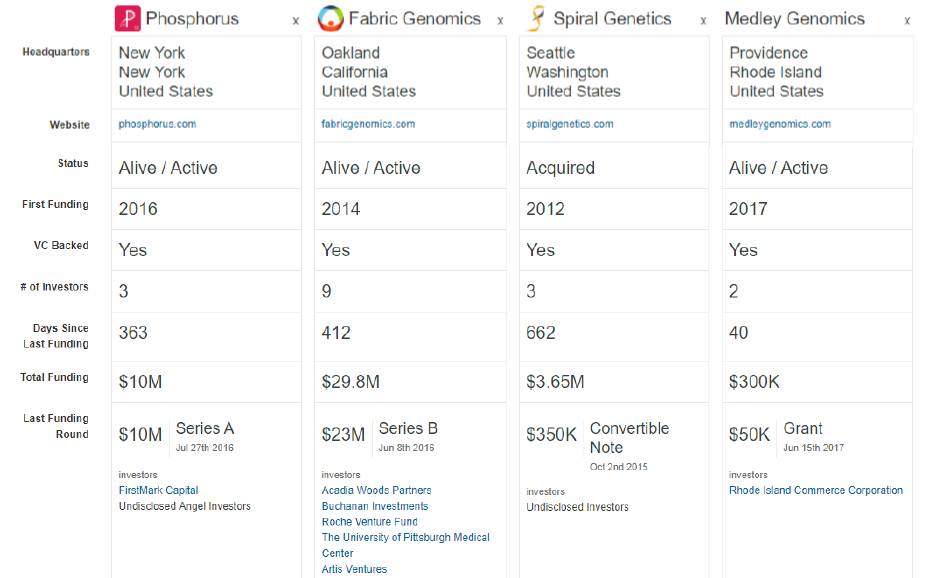Open Rhode Island Commerce Corporation link
The image size is (927, 578).
coord(815,490)
